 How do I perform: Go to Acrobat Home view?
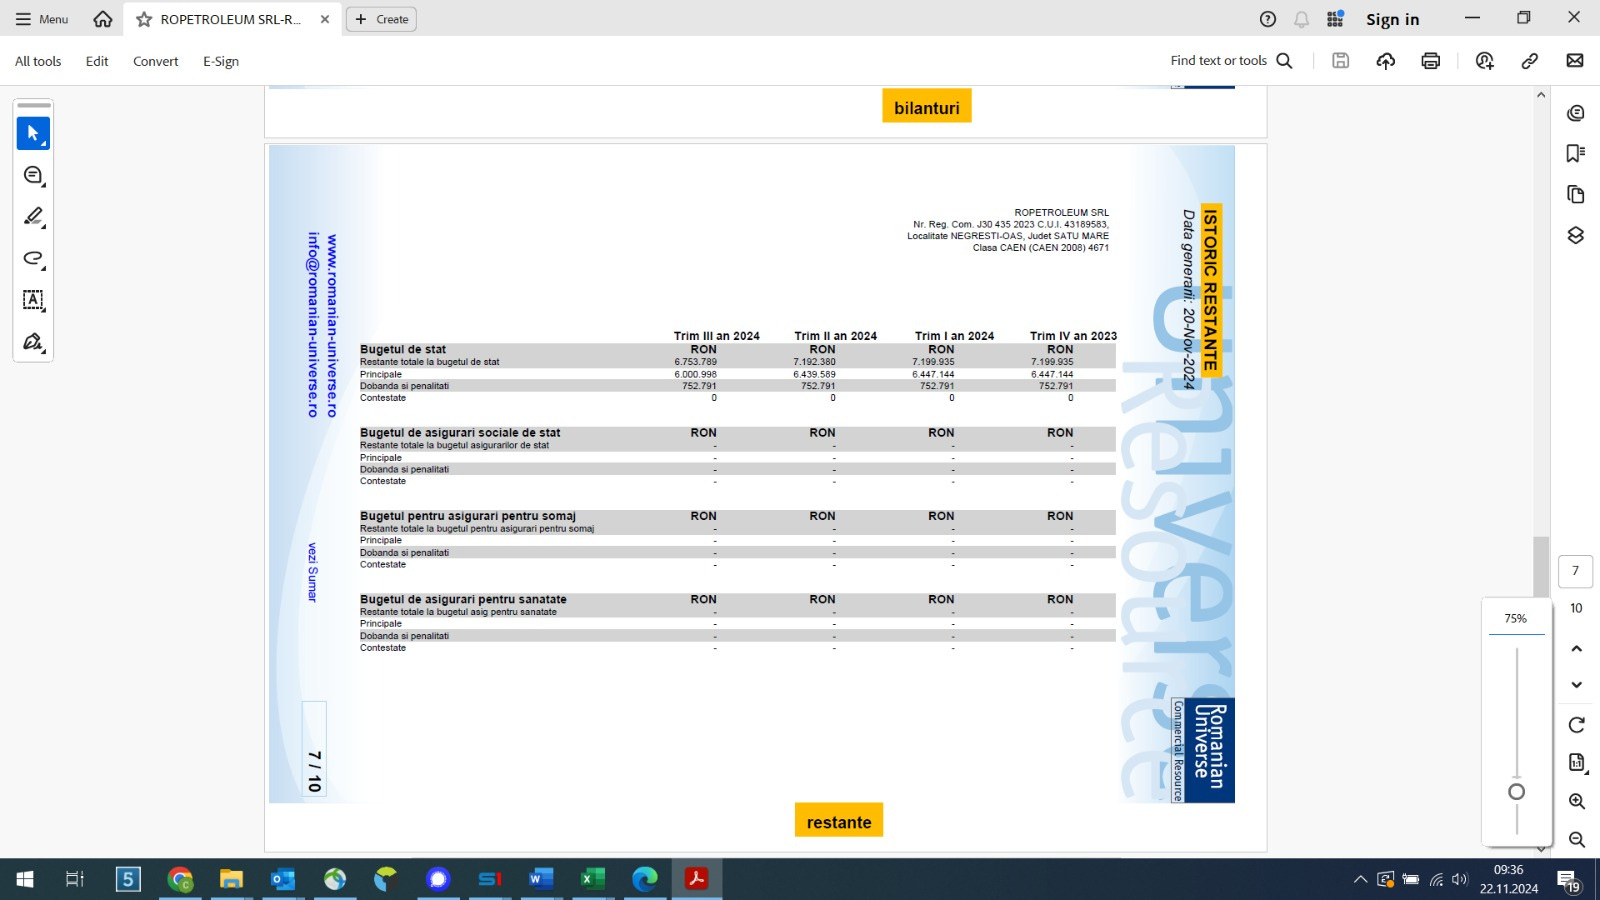102,19
